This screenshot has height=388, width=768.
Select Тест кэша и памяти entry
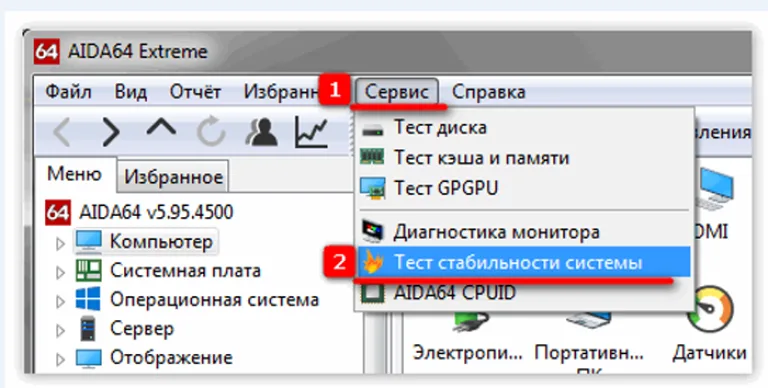point(524,158)
